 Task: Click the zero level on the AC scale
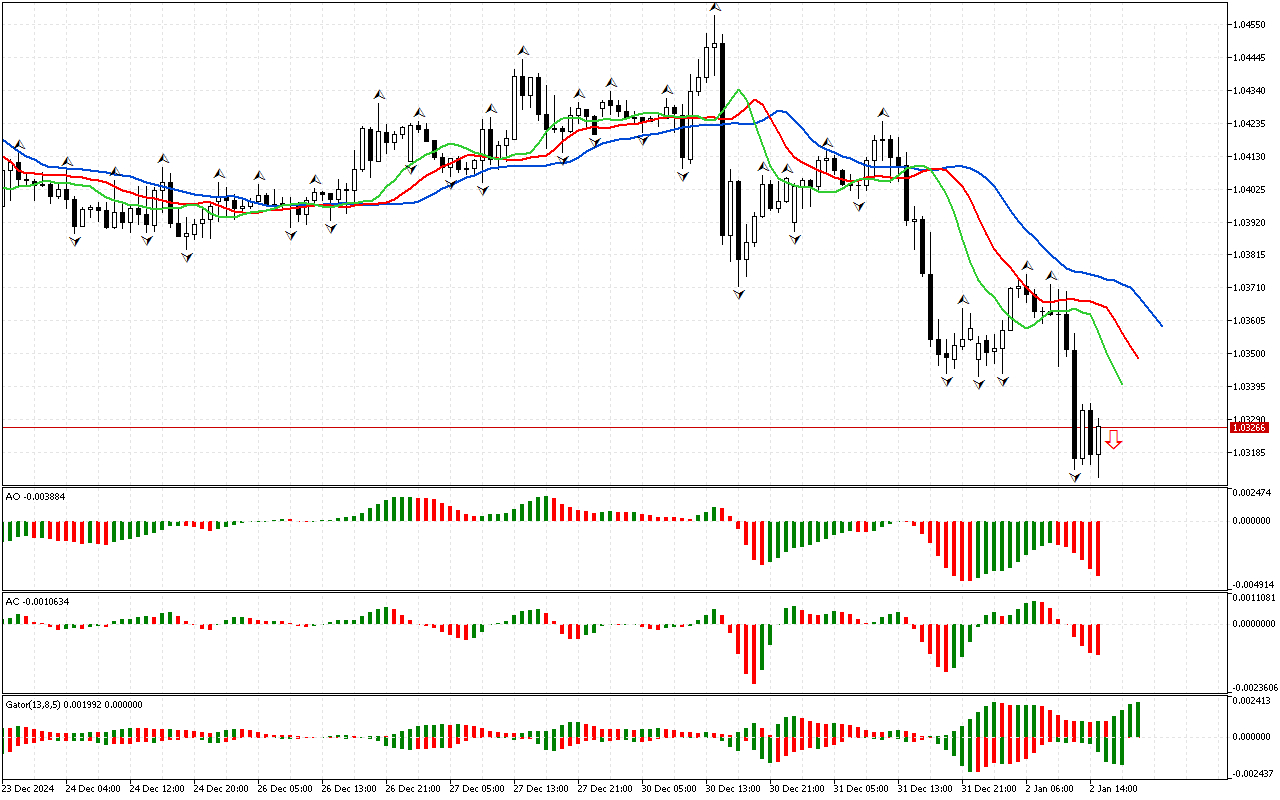click(x=1252, y=623)
